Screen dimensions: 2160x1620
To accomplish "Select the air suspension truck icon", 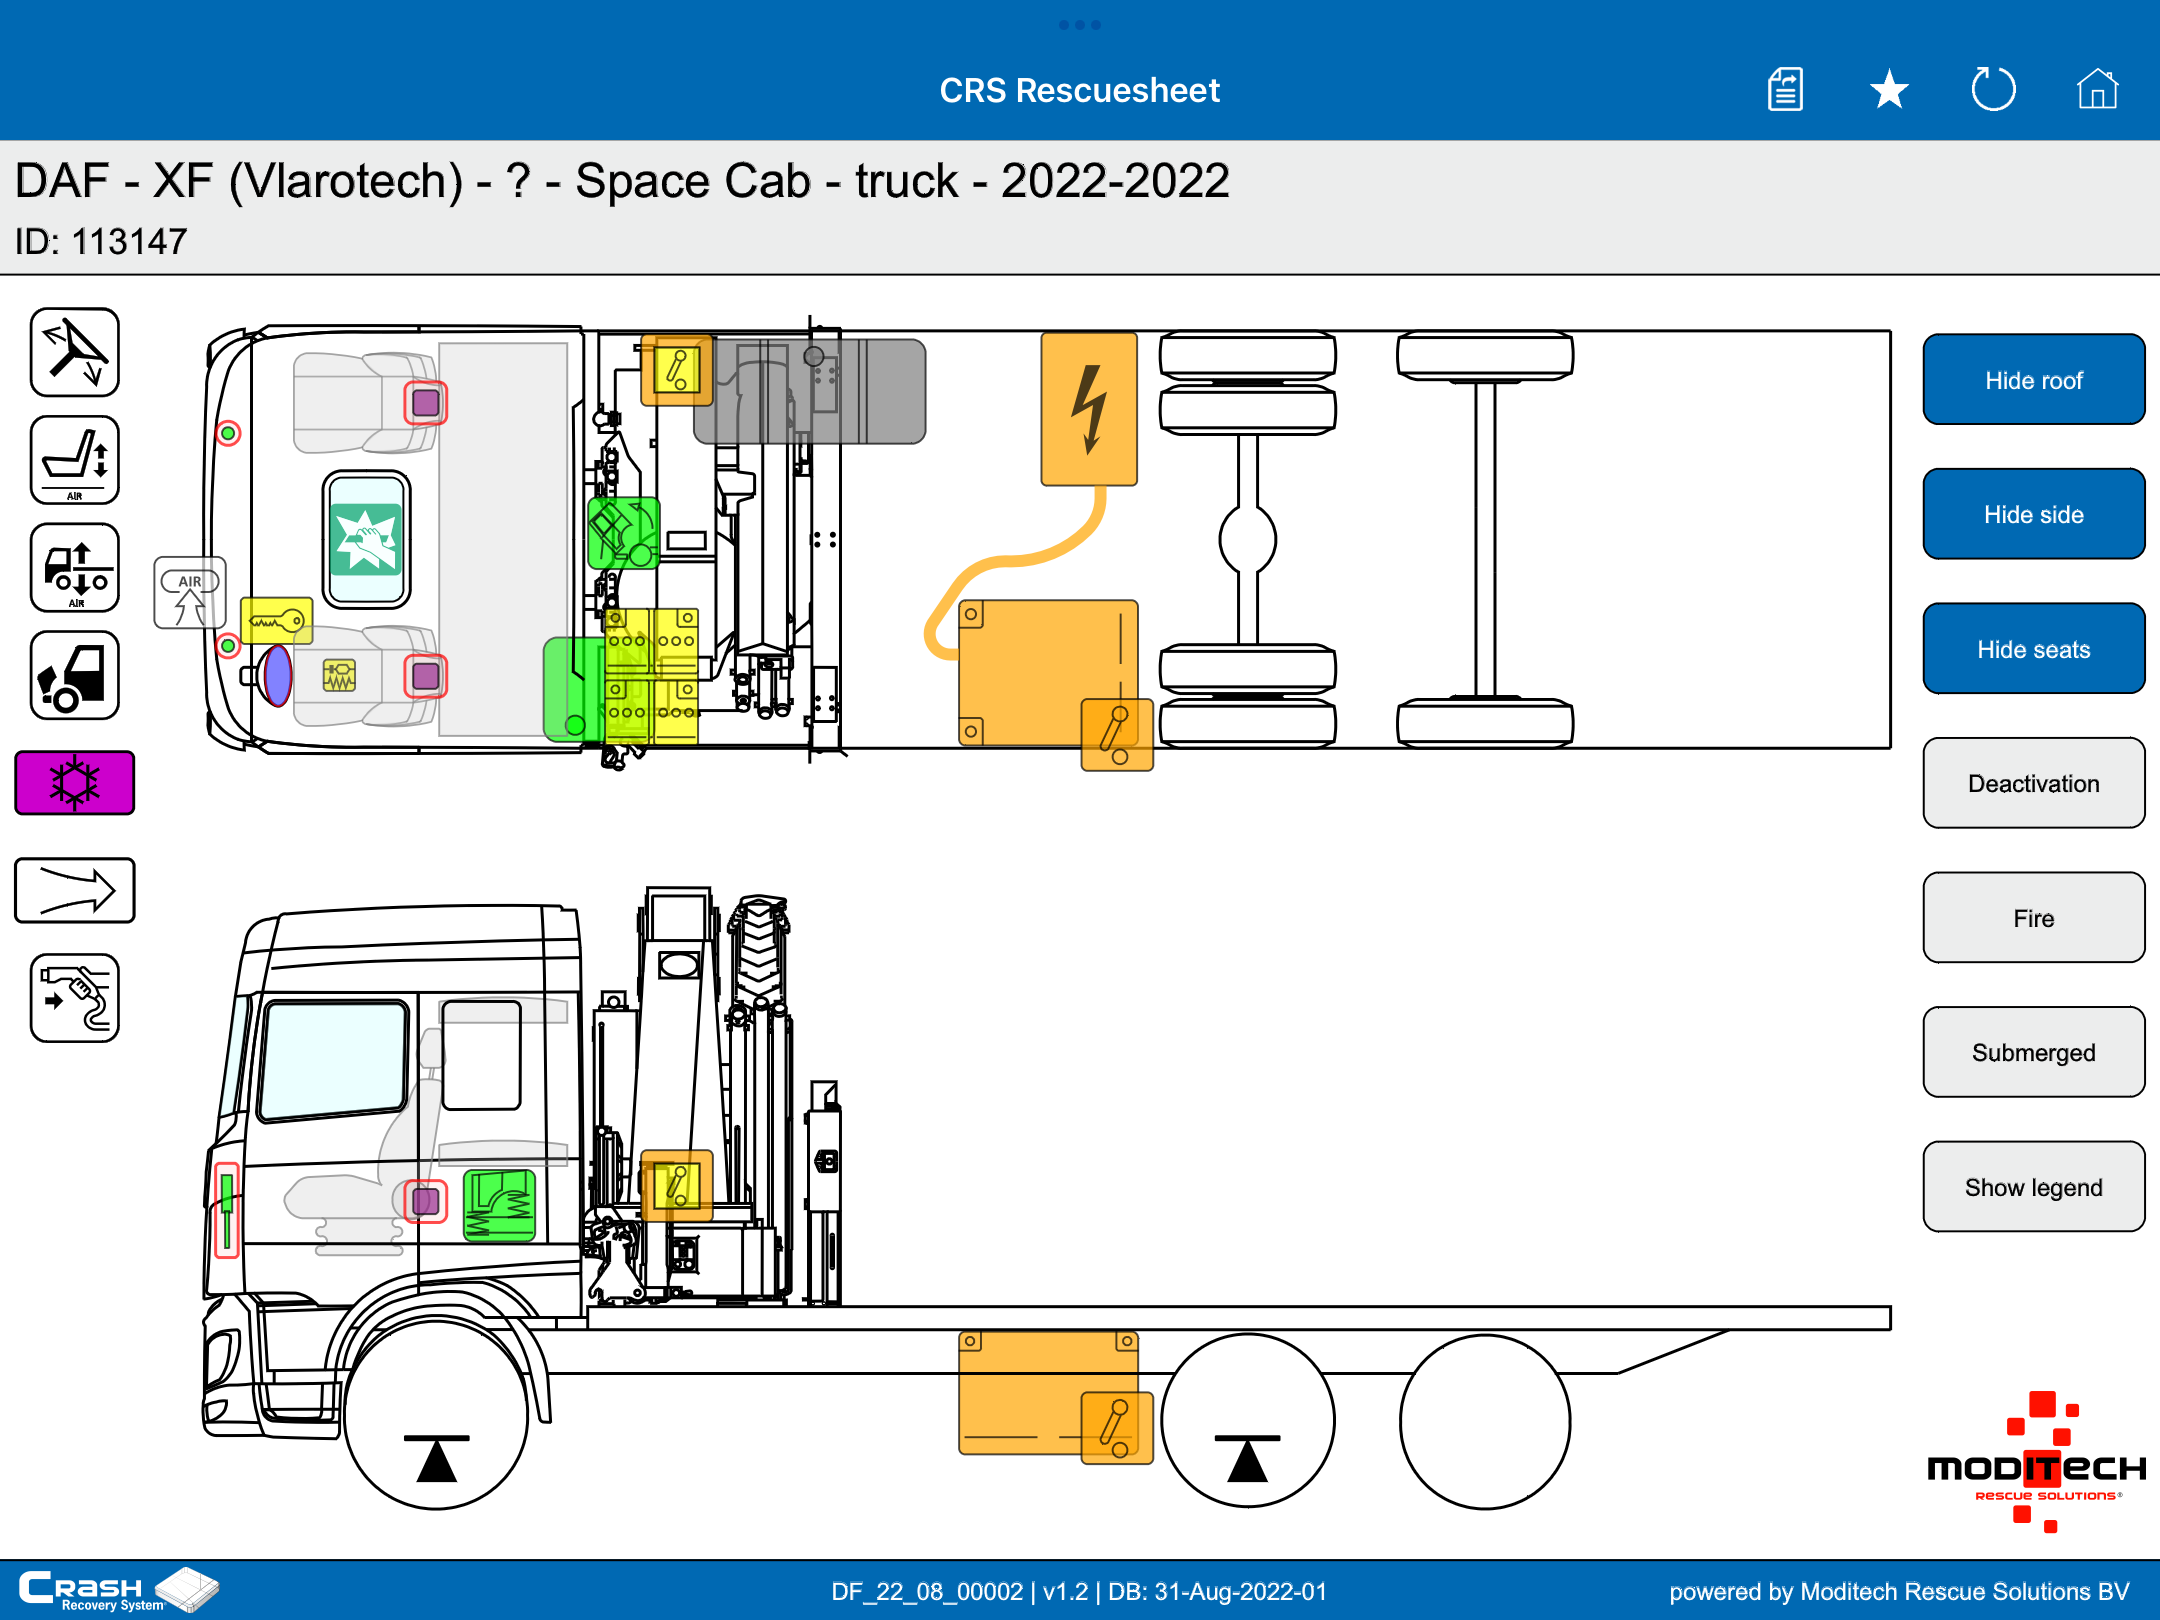I will (75, 568).
